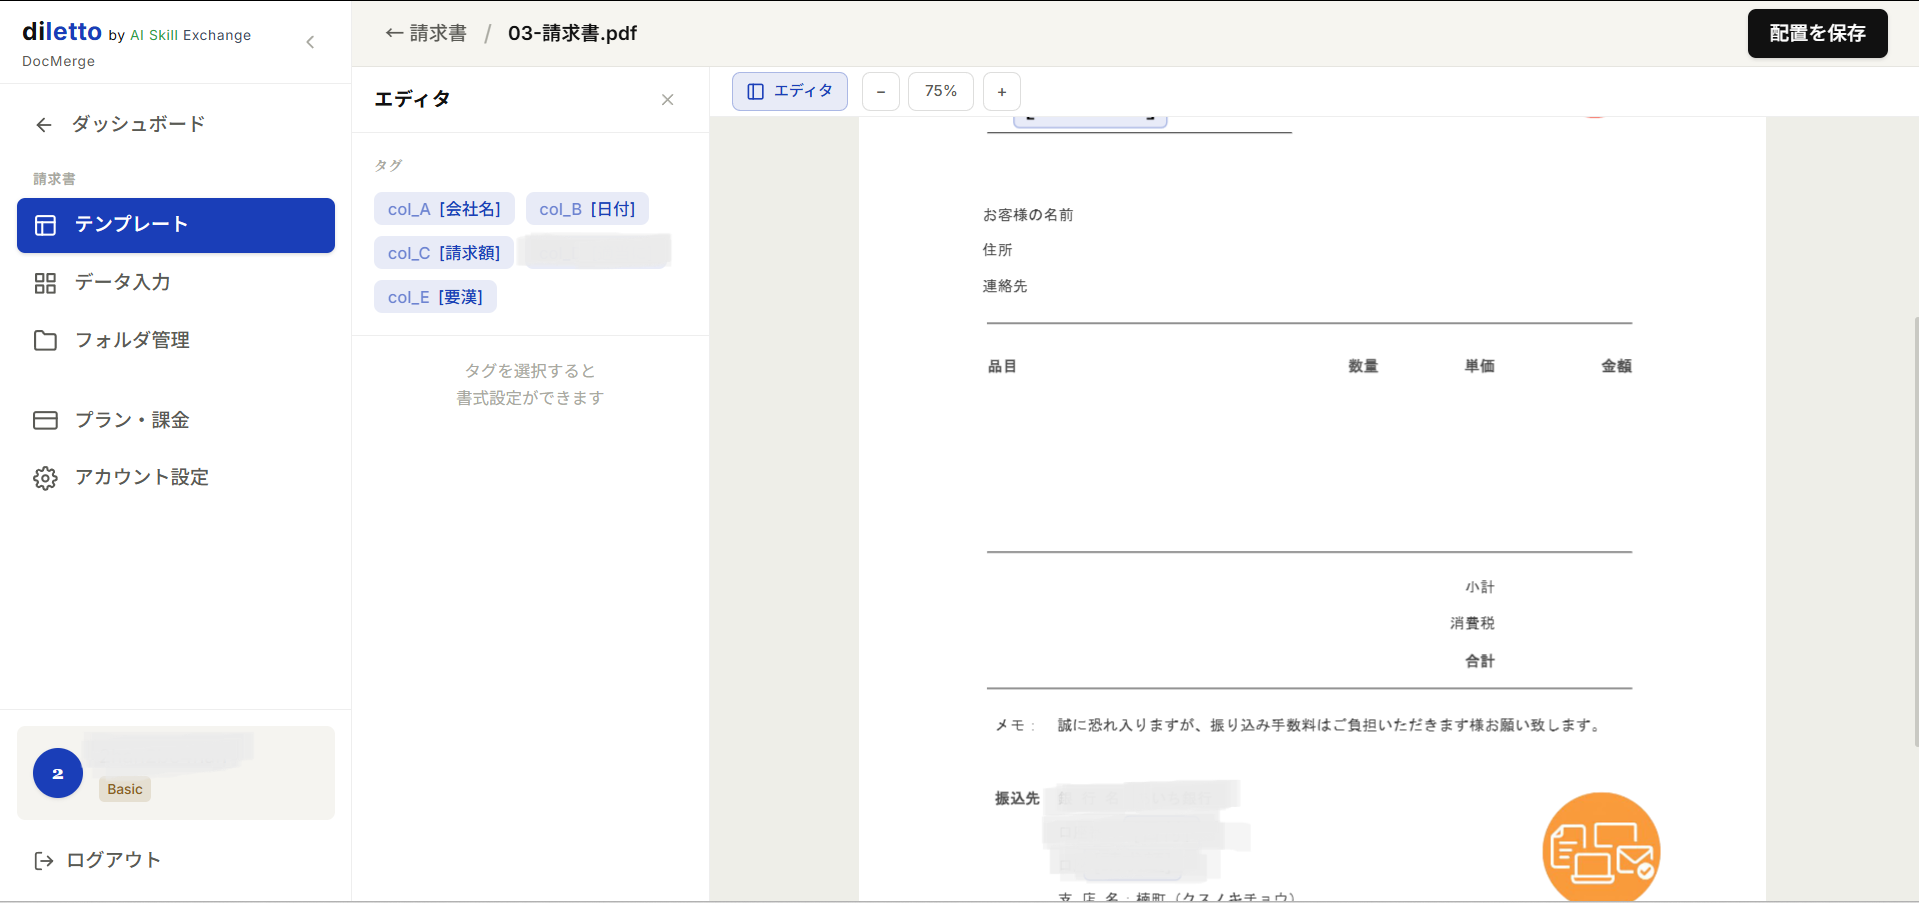Click the credit card icon beside プラン・課金

point(45,420)
